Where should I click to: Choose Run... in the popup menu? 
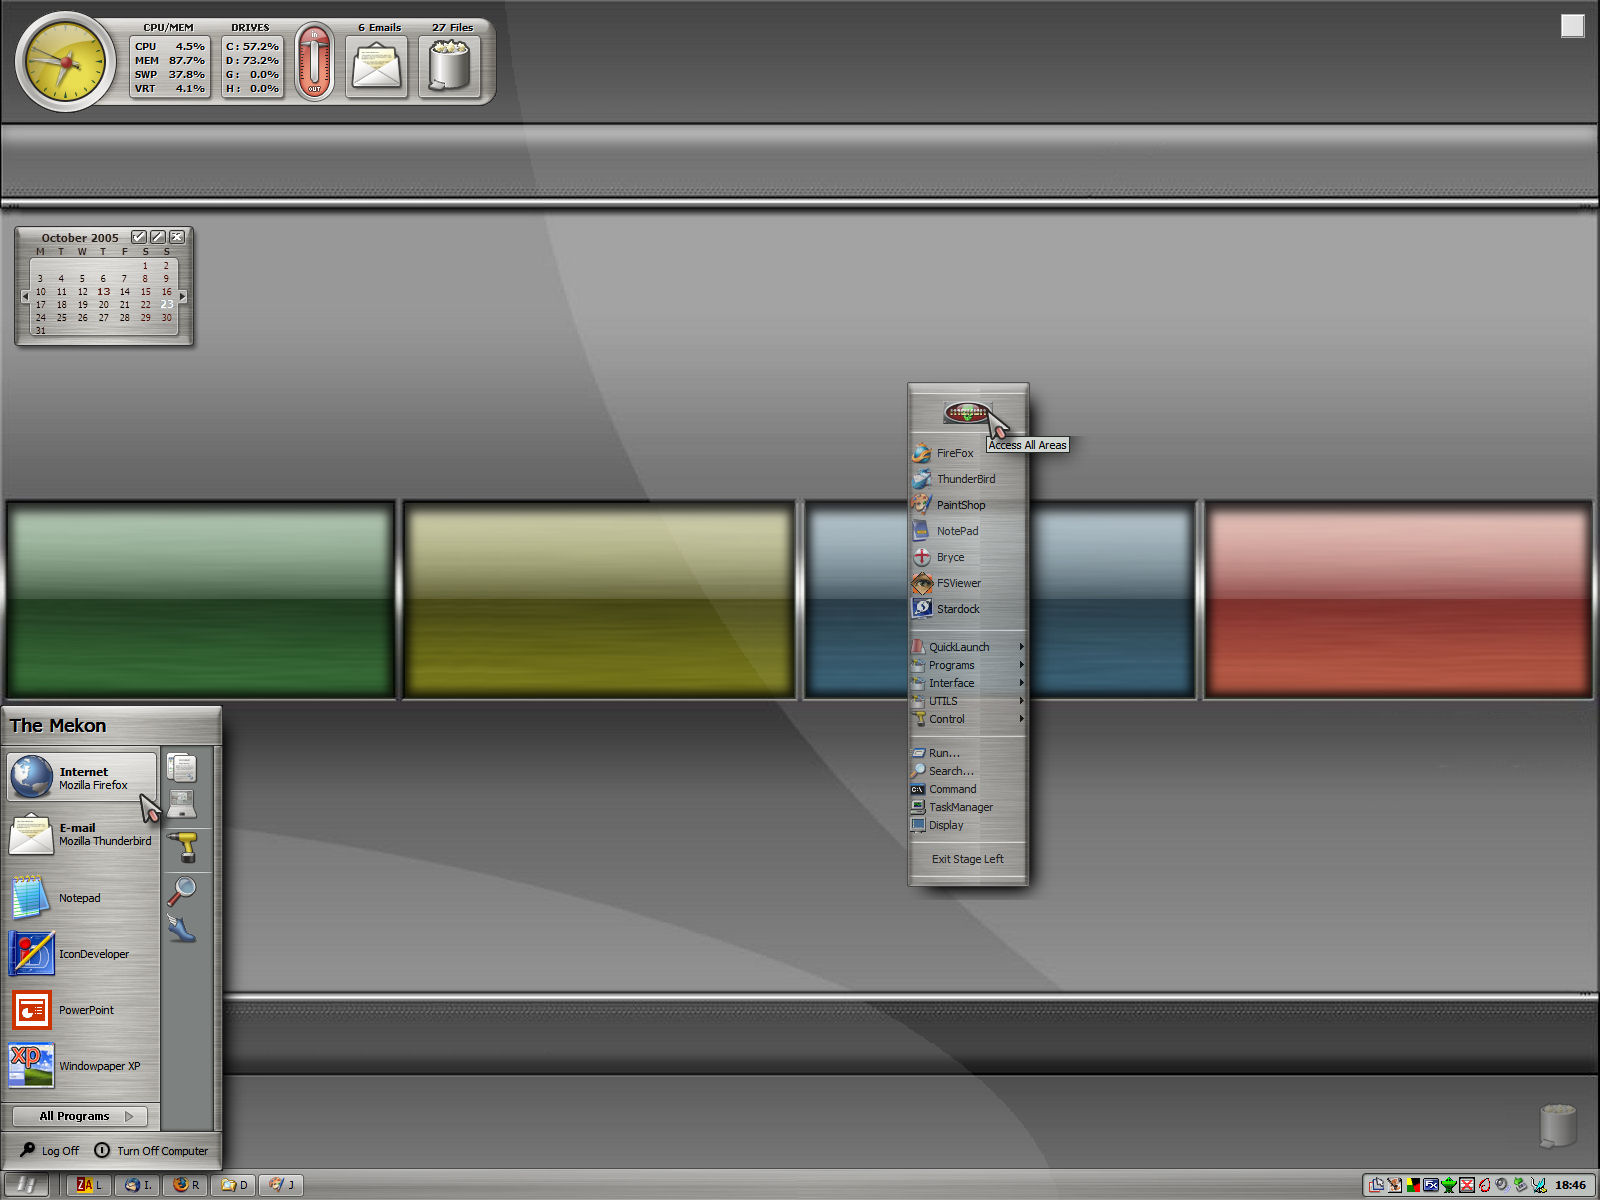point(968,753)
